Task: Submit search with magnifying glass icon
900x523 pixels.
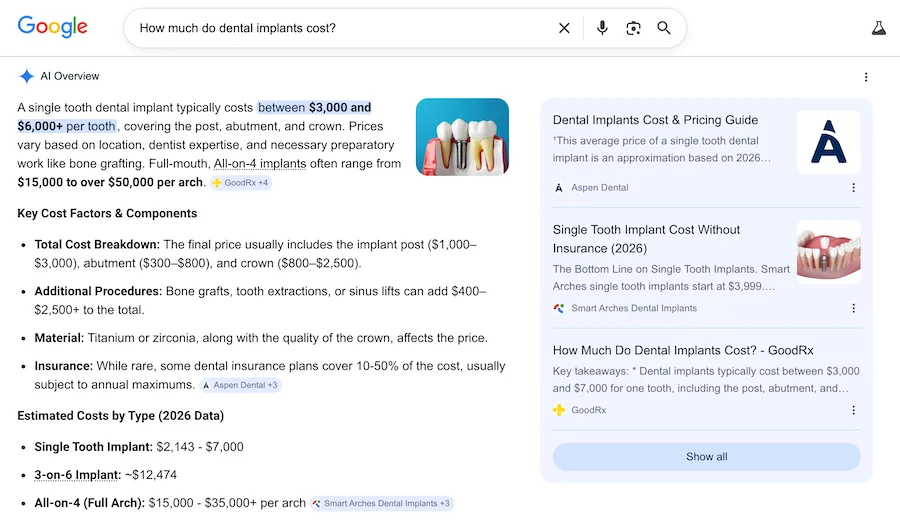Action: pyautogui.click(x=664, y=28)
